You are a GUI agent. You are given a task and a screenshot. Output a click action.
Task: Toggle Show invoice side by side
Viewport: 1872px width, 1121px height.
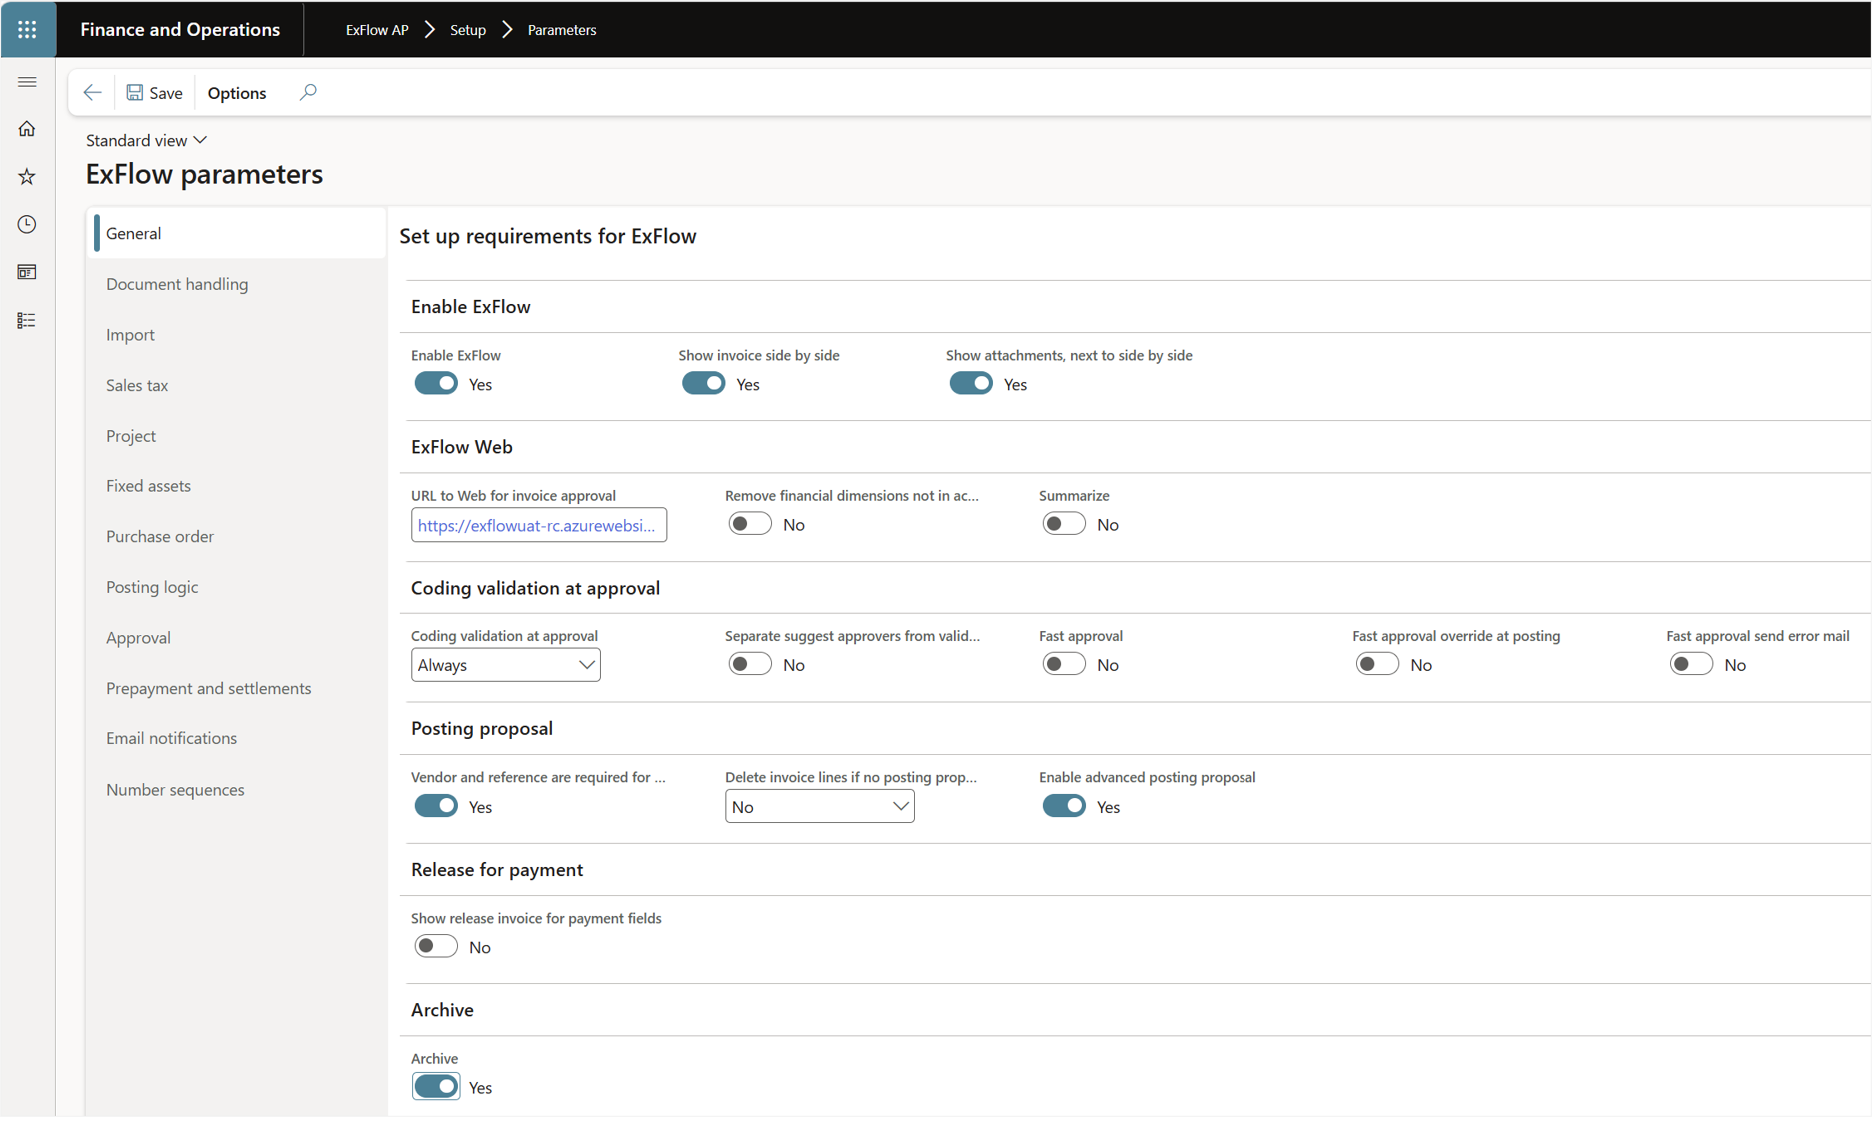[x=703, y=384]
